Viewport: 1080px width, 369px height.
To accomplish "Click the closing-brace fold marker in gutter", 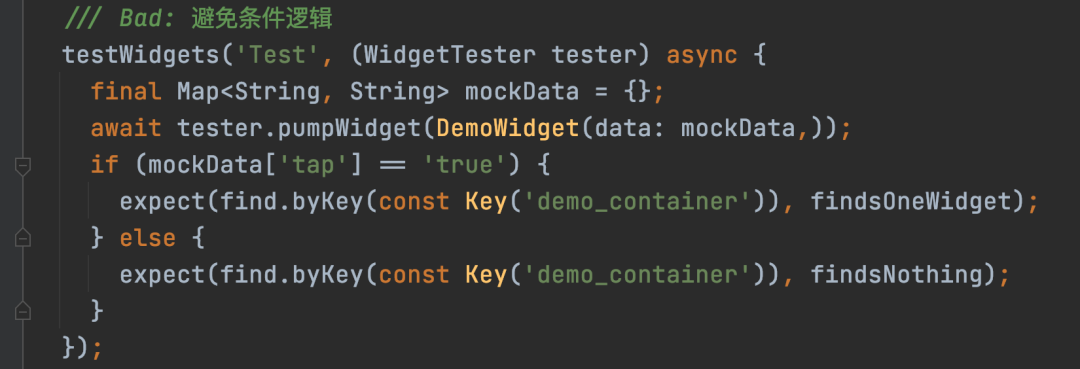I will click(x=23, y=311).
